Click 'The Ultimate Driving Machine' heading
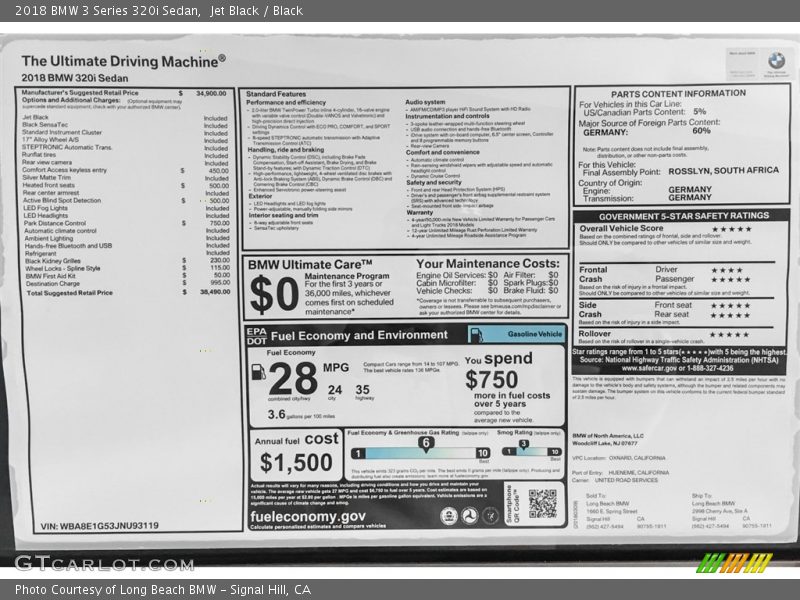Image resolution: width=800 pixels, height=600 pixels. (123, 61)
